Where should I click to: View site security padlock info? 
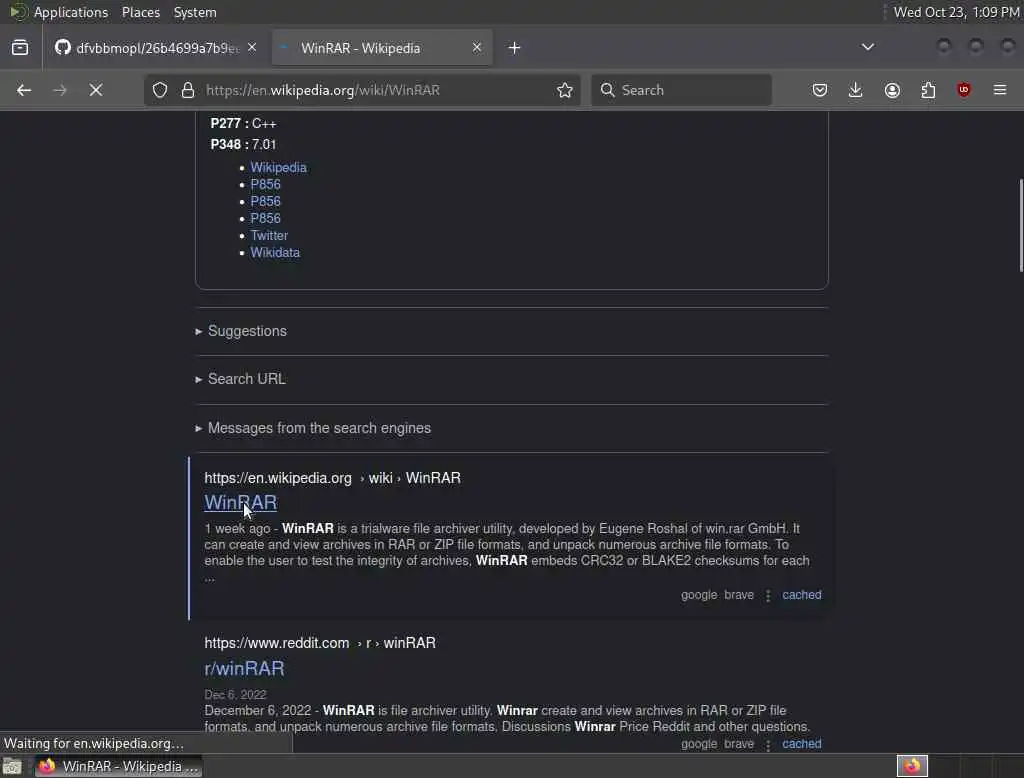coord(188,90)
